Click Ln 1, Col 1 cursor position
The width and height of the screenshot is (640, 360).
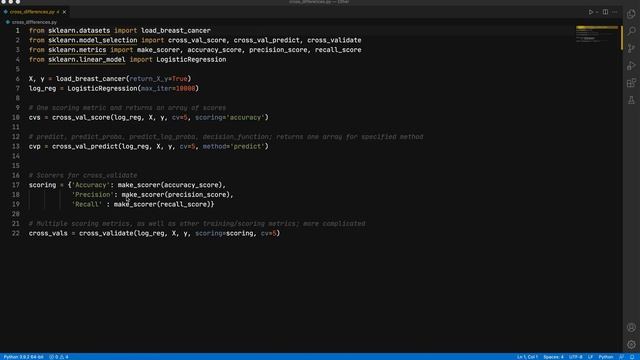(x=527, y=357)
